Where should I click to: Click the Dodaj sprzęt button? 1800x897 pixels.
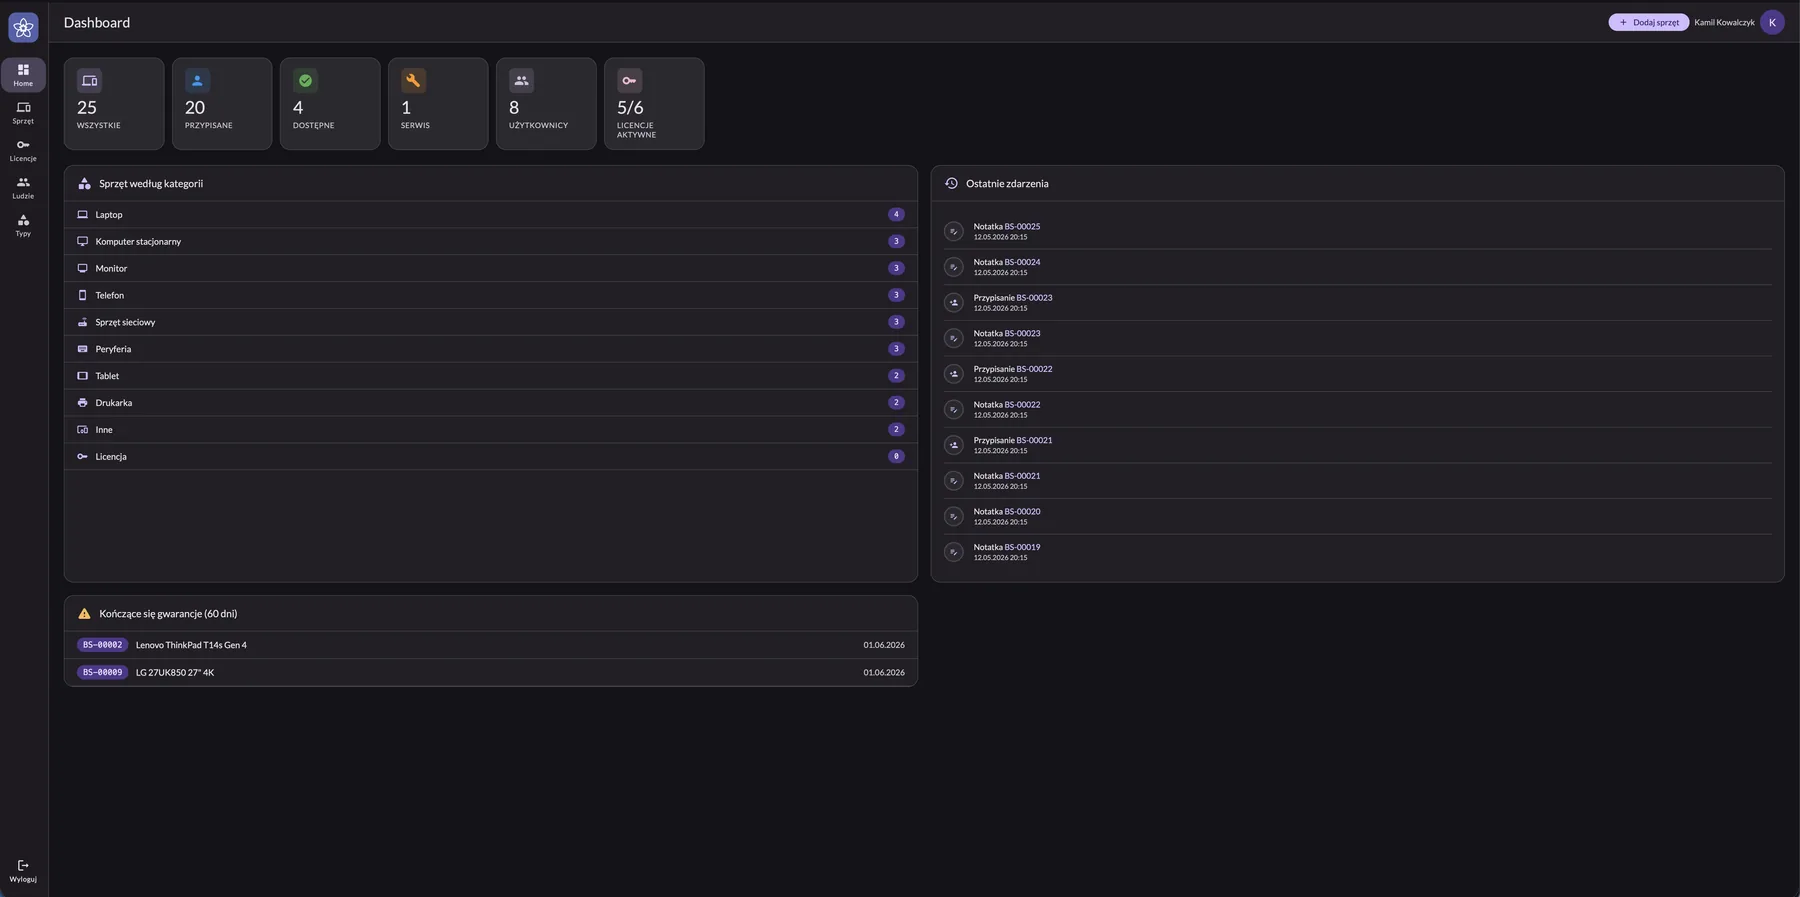1648,22
